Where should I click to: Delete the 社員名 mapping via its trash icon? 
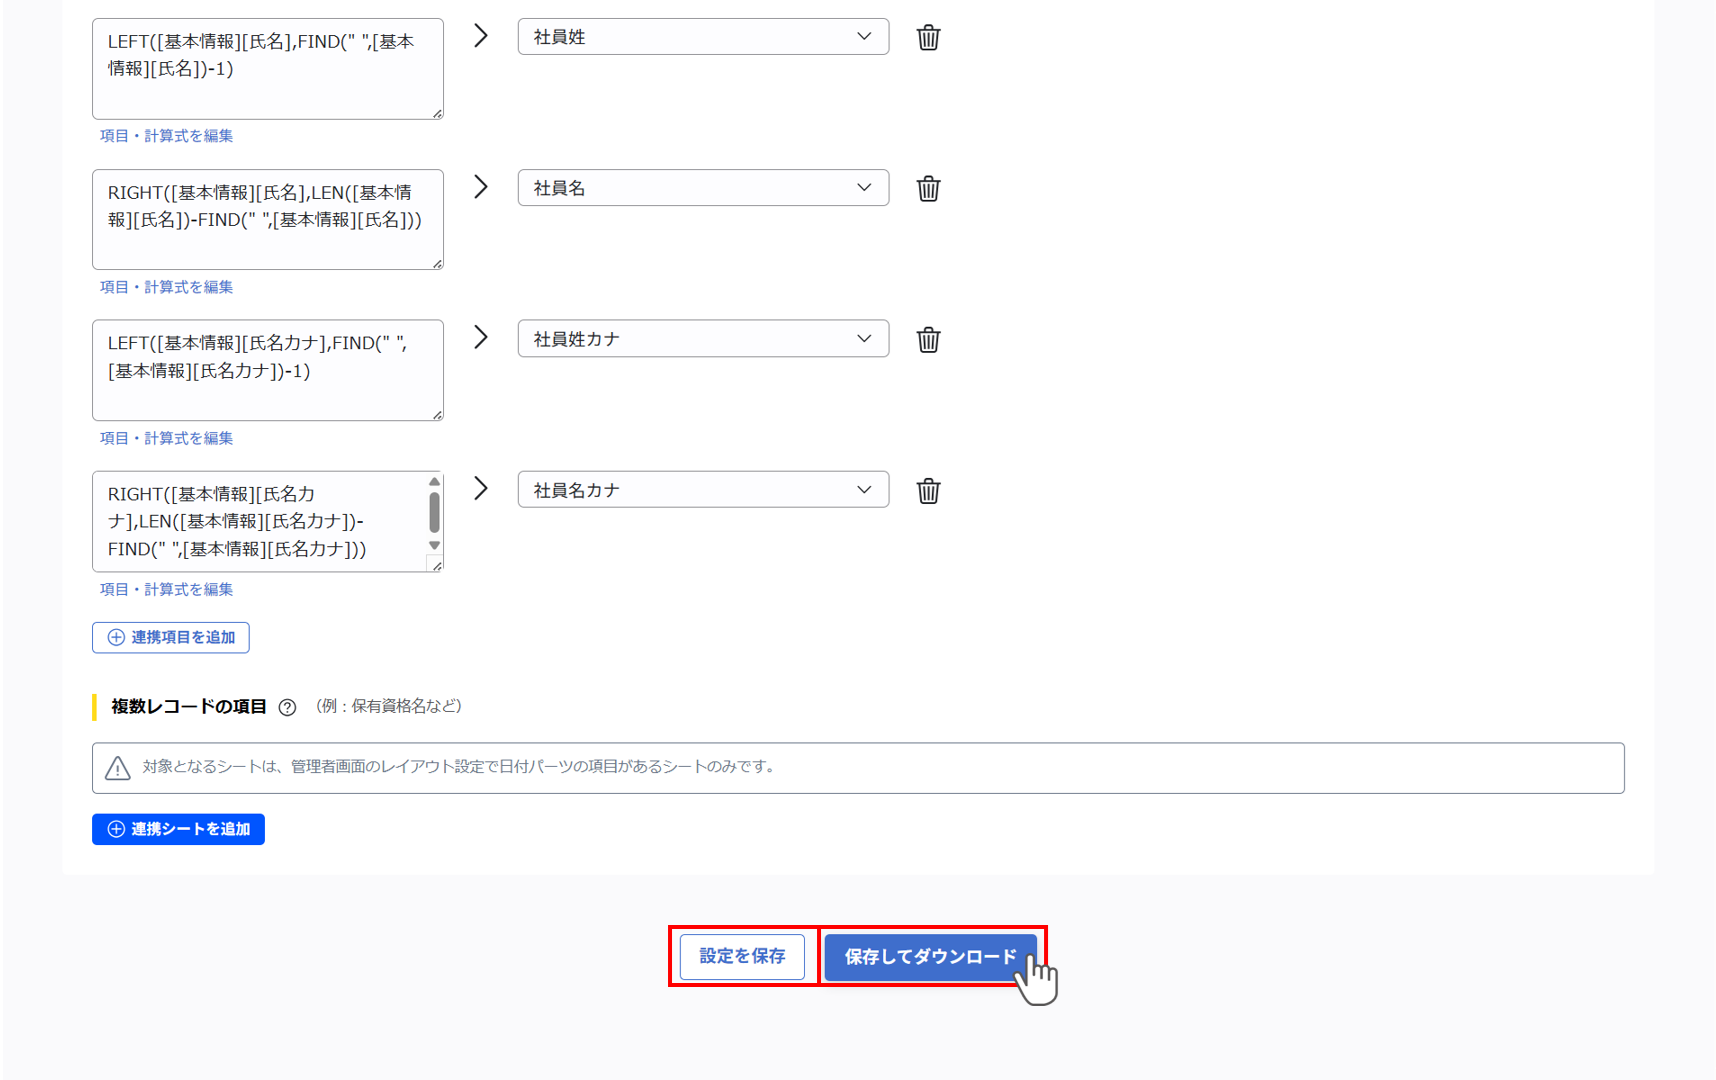pyautogui.click(x=928, y=188)
